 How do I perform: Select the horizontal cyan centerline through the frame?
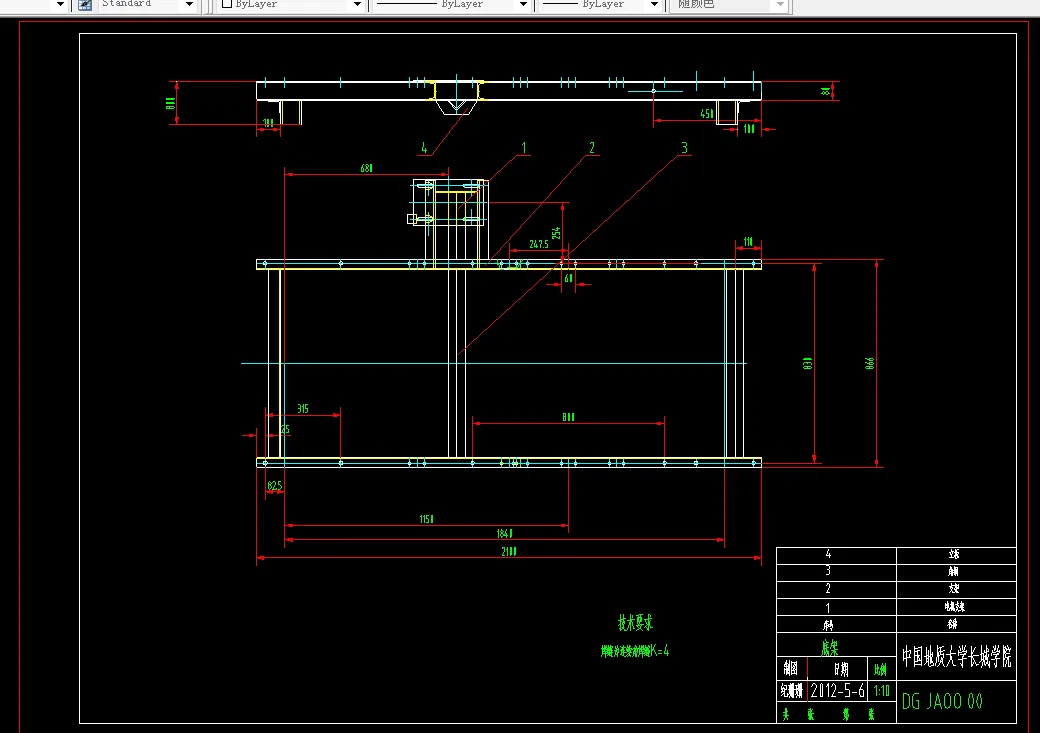tap(493, 364)
